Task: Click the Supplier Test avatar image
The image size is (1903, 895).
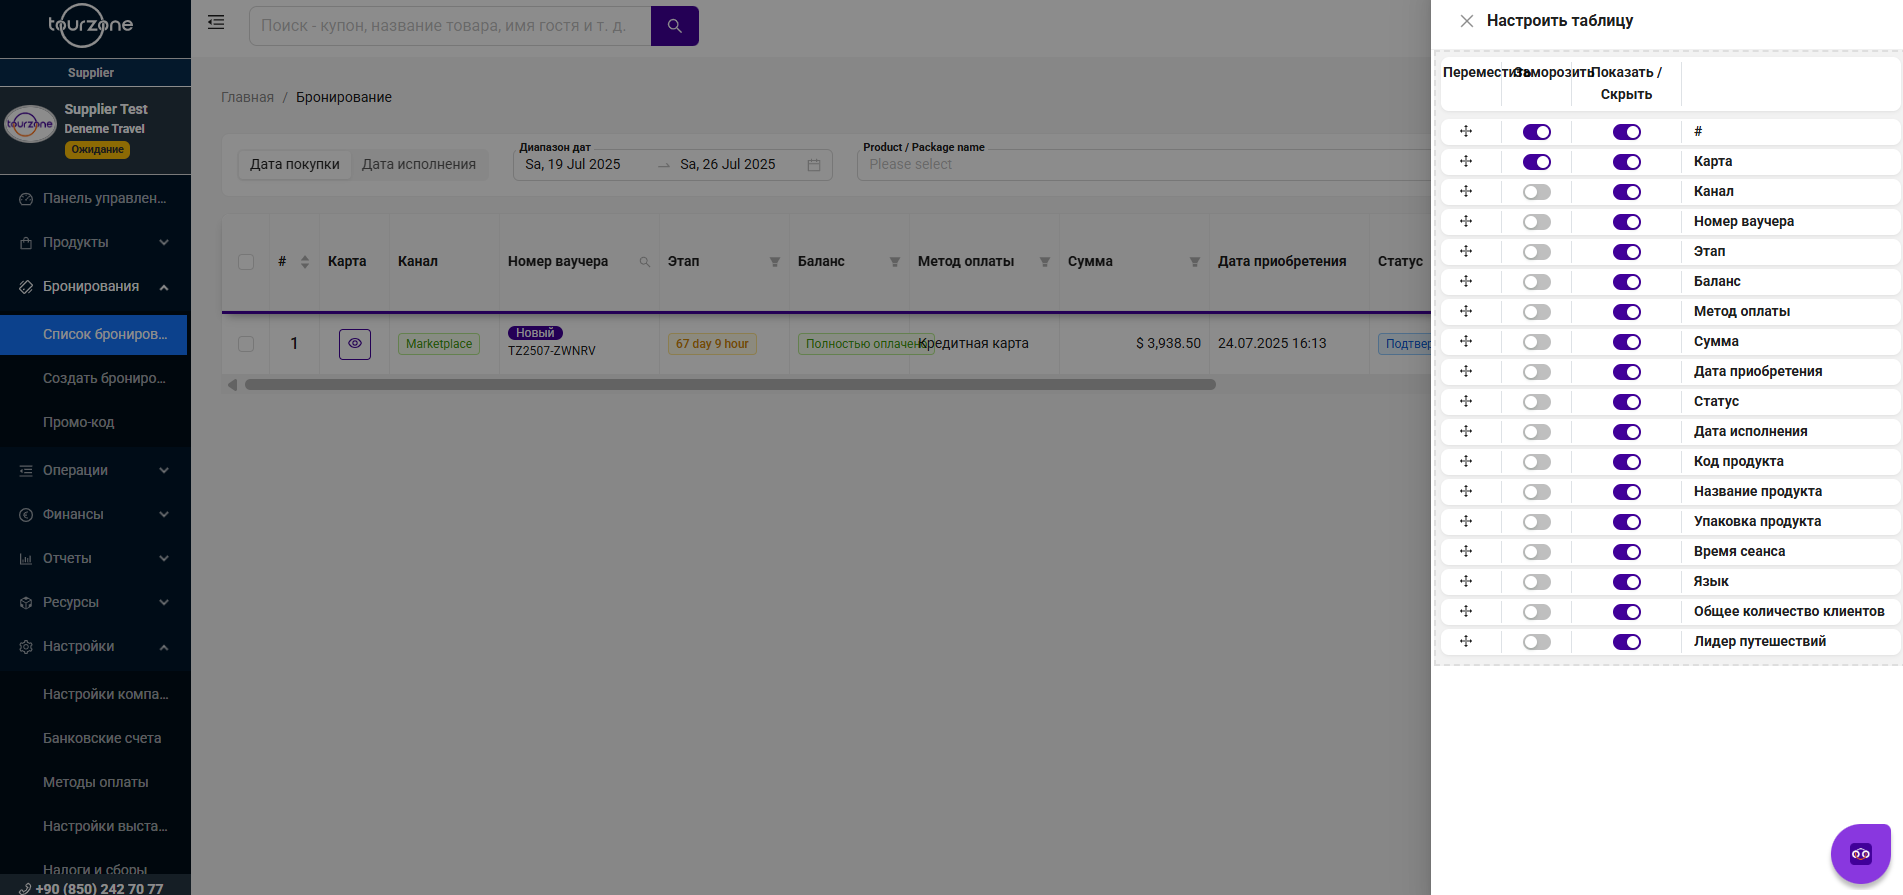Action: pyautogui.click(x=31, y=124)
